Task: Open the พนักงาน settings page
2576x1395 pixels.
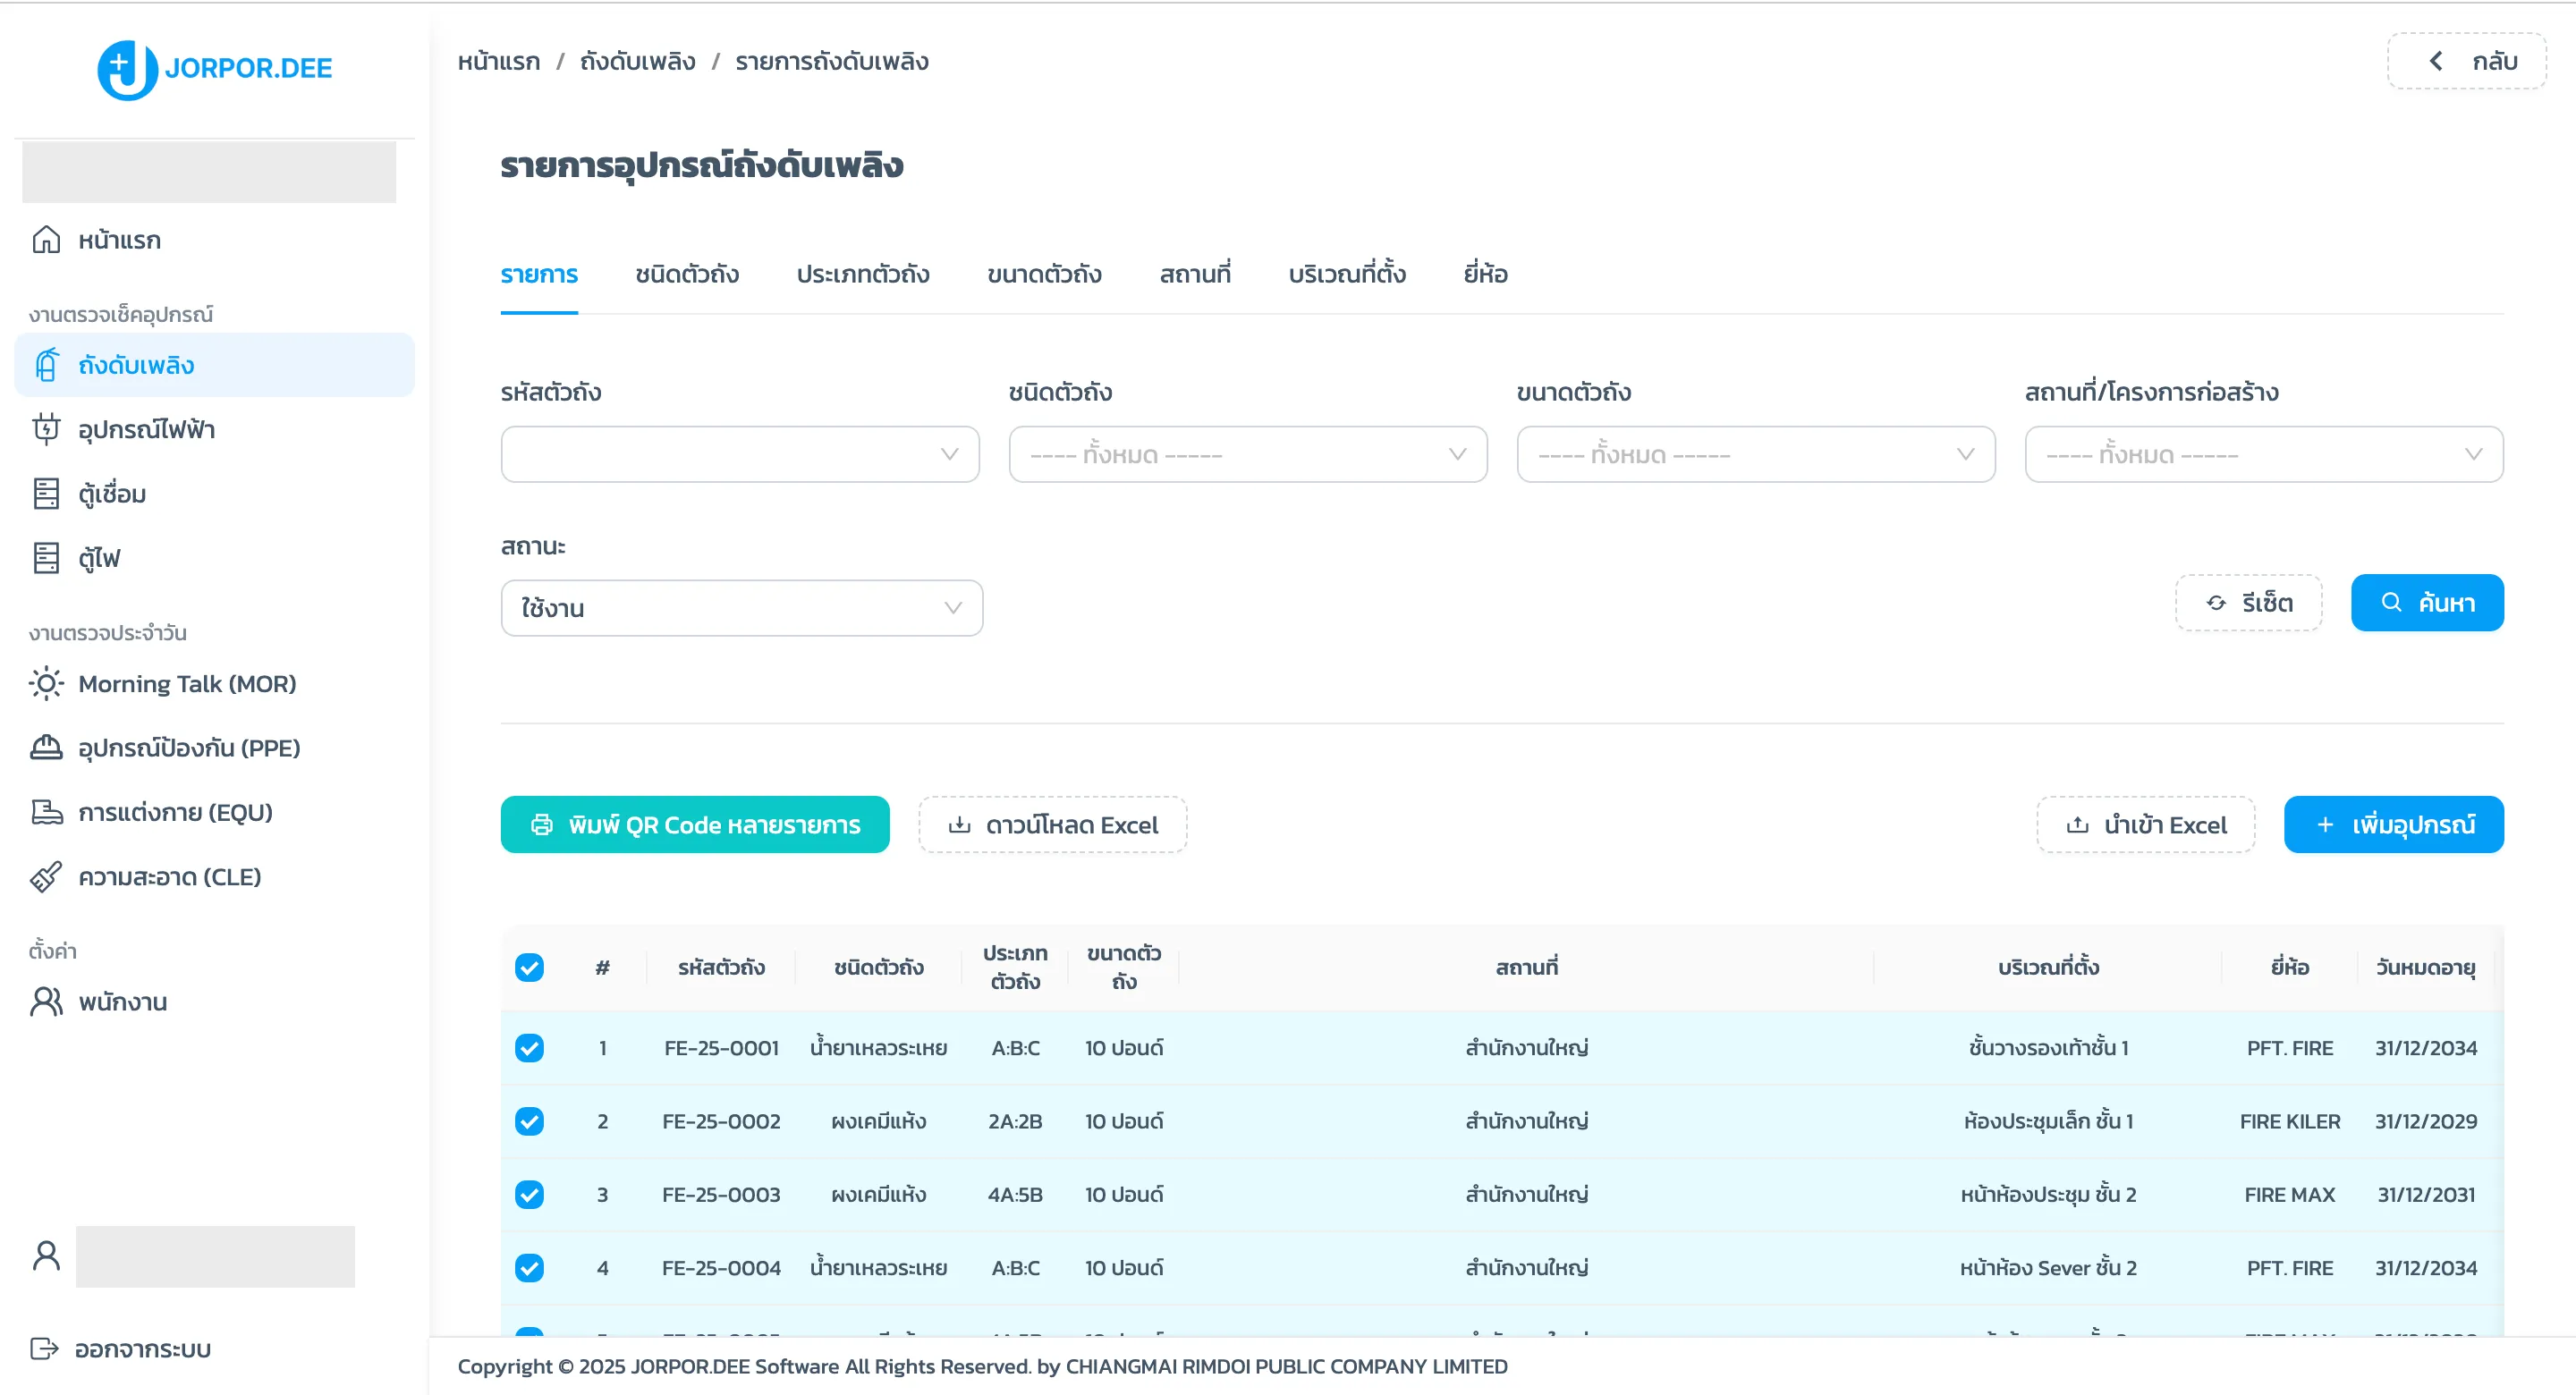Action: [123, 1001]
